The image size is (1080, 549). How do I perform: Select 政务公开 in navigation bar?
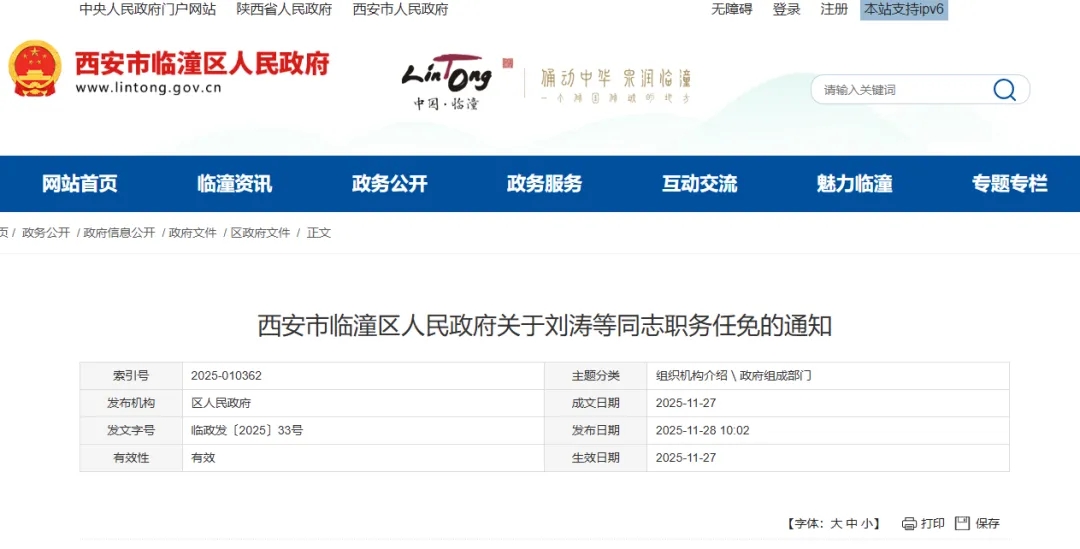tap(390, 184)
